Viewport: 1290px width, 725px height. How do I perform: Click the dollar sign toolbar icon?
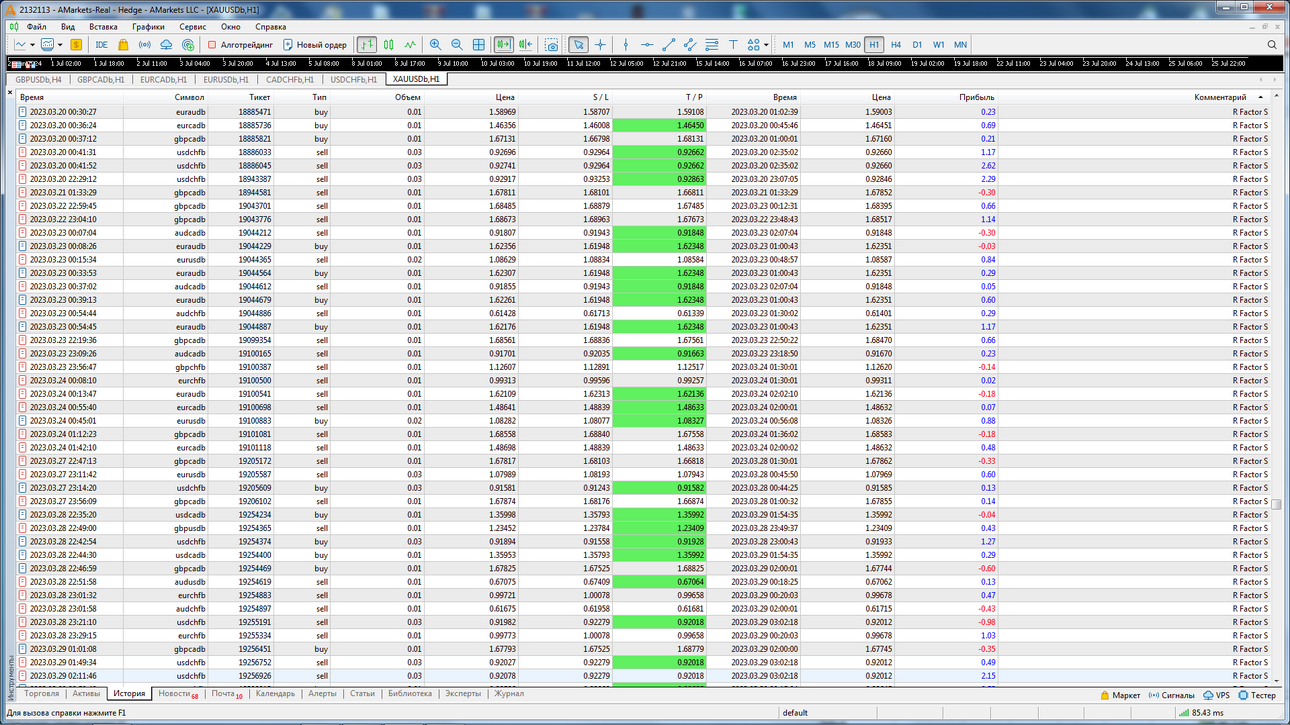click(76, 45)
